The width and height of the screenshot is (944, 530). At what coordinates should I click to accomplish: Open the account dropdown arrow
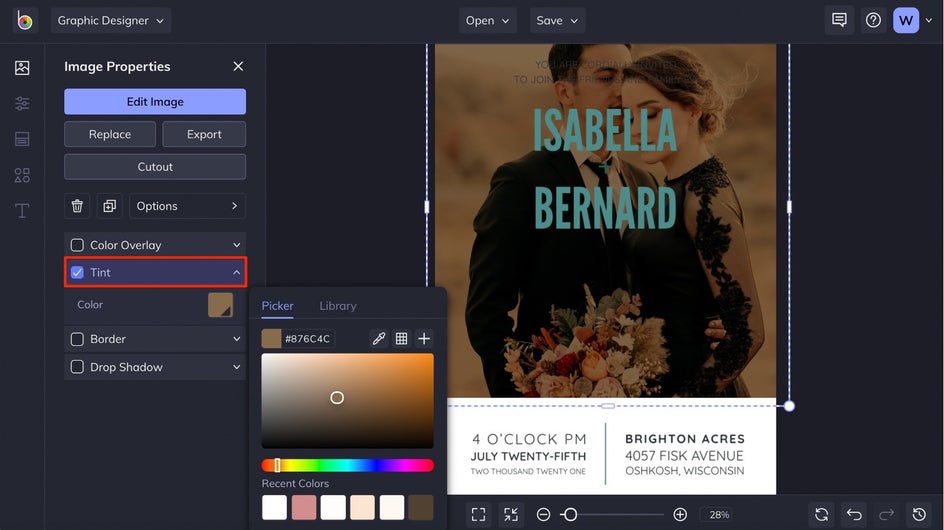click(x=929, y=20)
